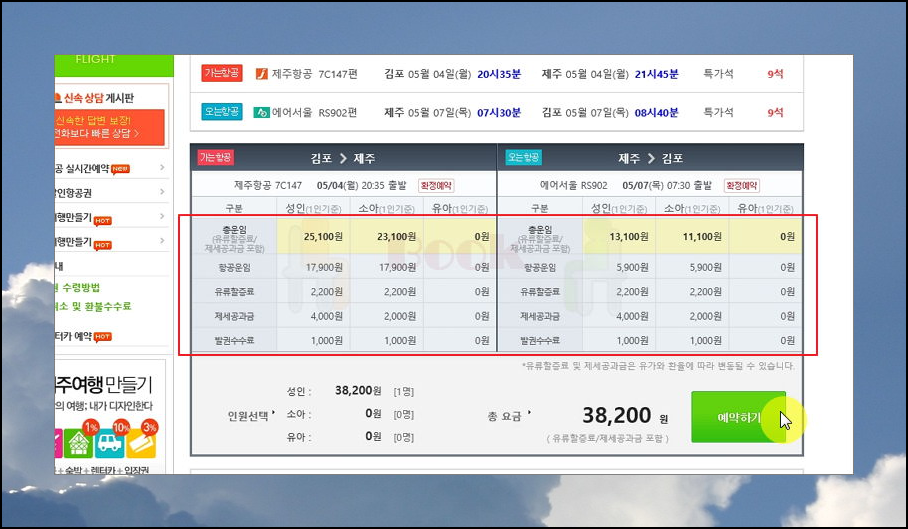Screen dimensions: 908x529
Task: Click the 유아 [0명] passenger count
Action: click(404, 437)
